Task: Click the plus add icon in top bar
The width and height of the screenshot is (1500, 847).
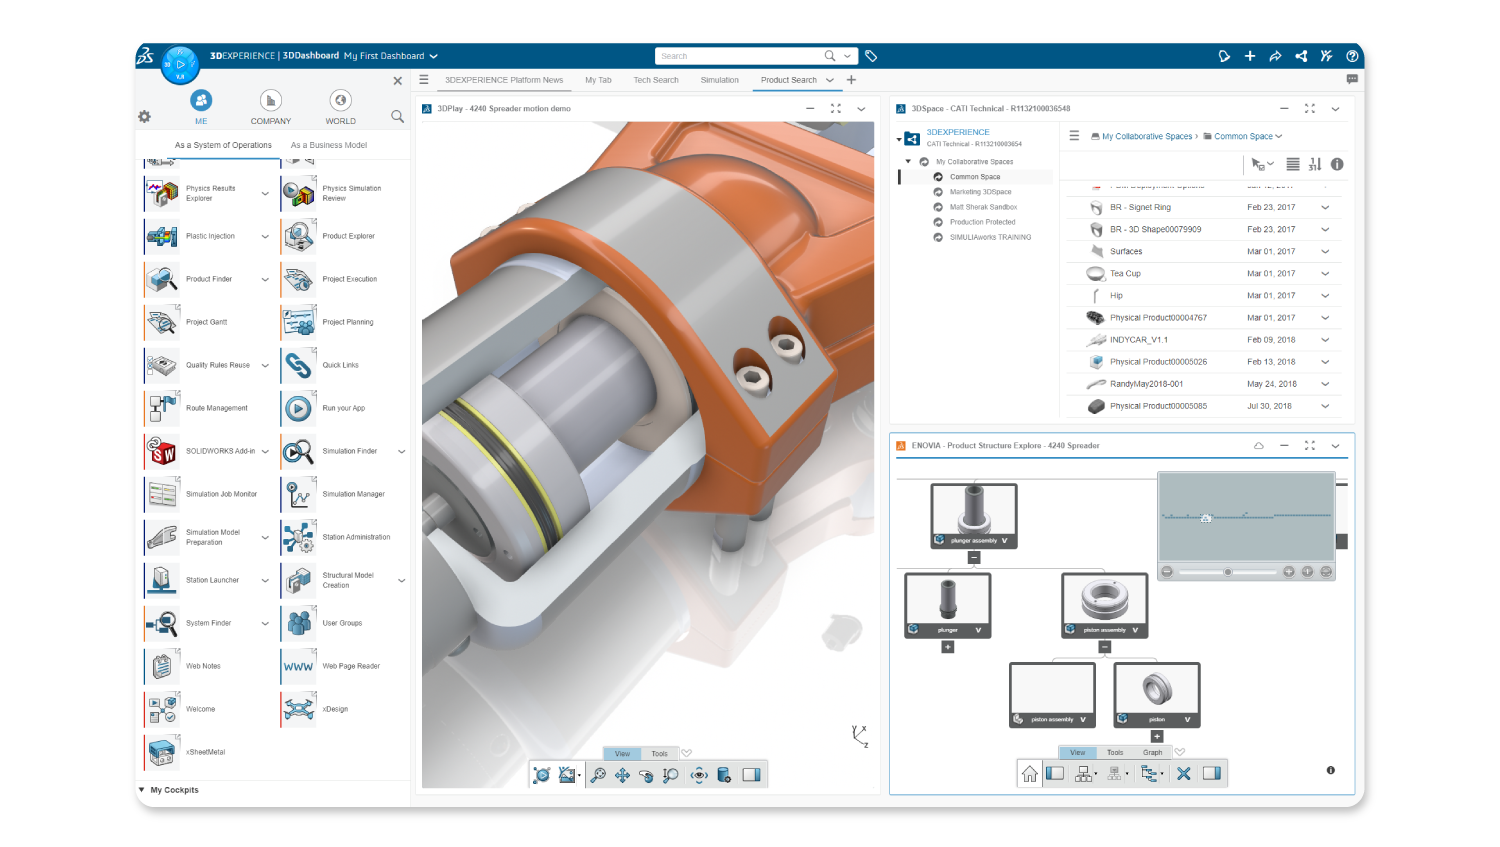Action: click(1249, 56)
